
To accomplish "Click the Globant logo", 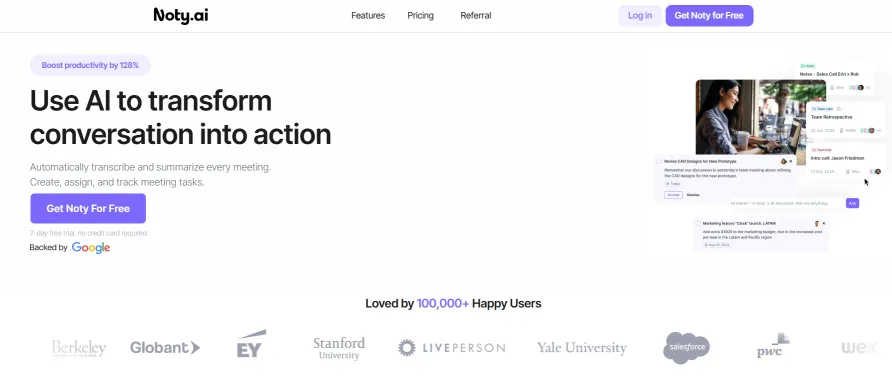I will pos(165,347).
